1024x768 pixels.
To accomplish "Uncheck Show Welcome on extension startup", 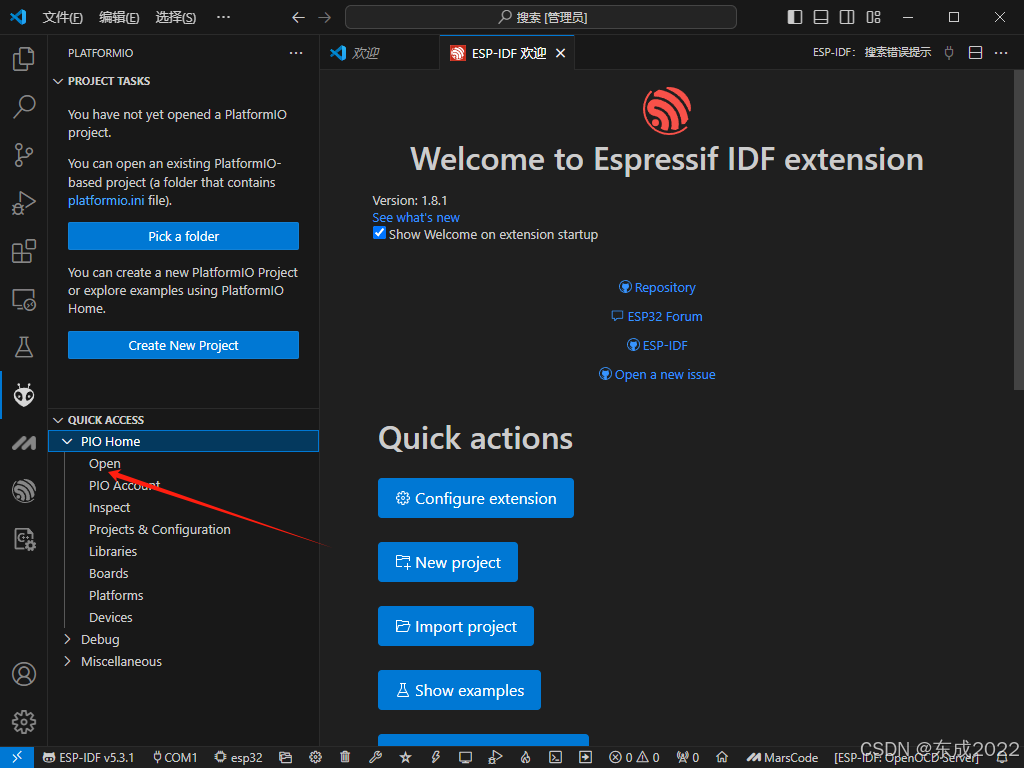I will coord(379,233).
